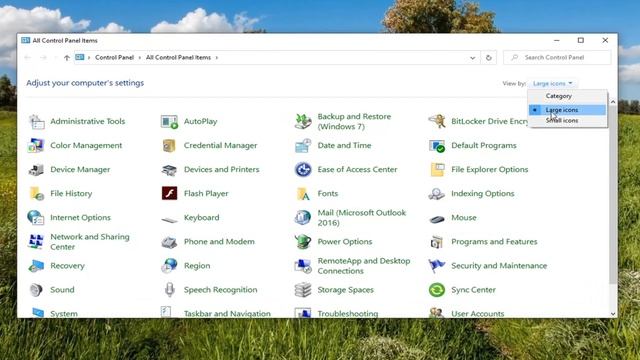
Task: Click the Programs and Features icon
Action: (437, 242)
